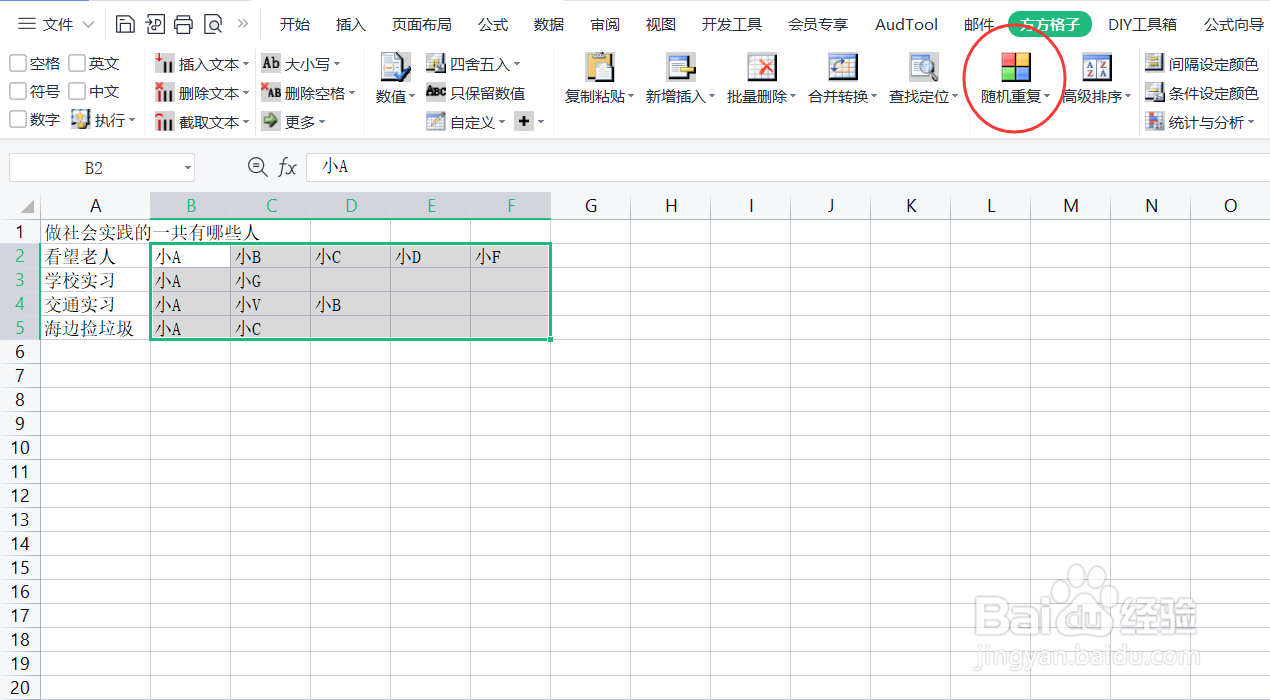Open the 查找定位 dropdown label
This screenshot has width=1270, height=700.
pos(924,97)
